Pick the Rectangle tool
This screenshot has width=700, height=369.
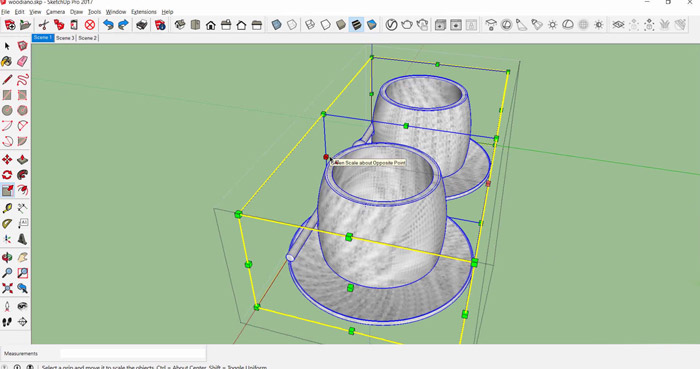coord(7,95)
